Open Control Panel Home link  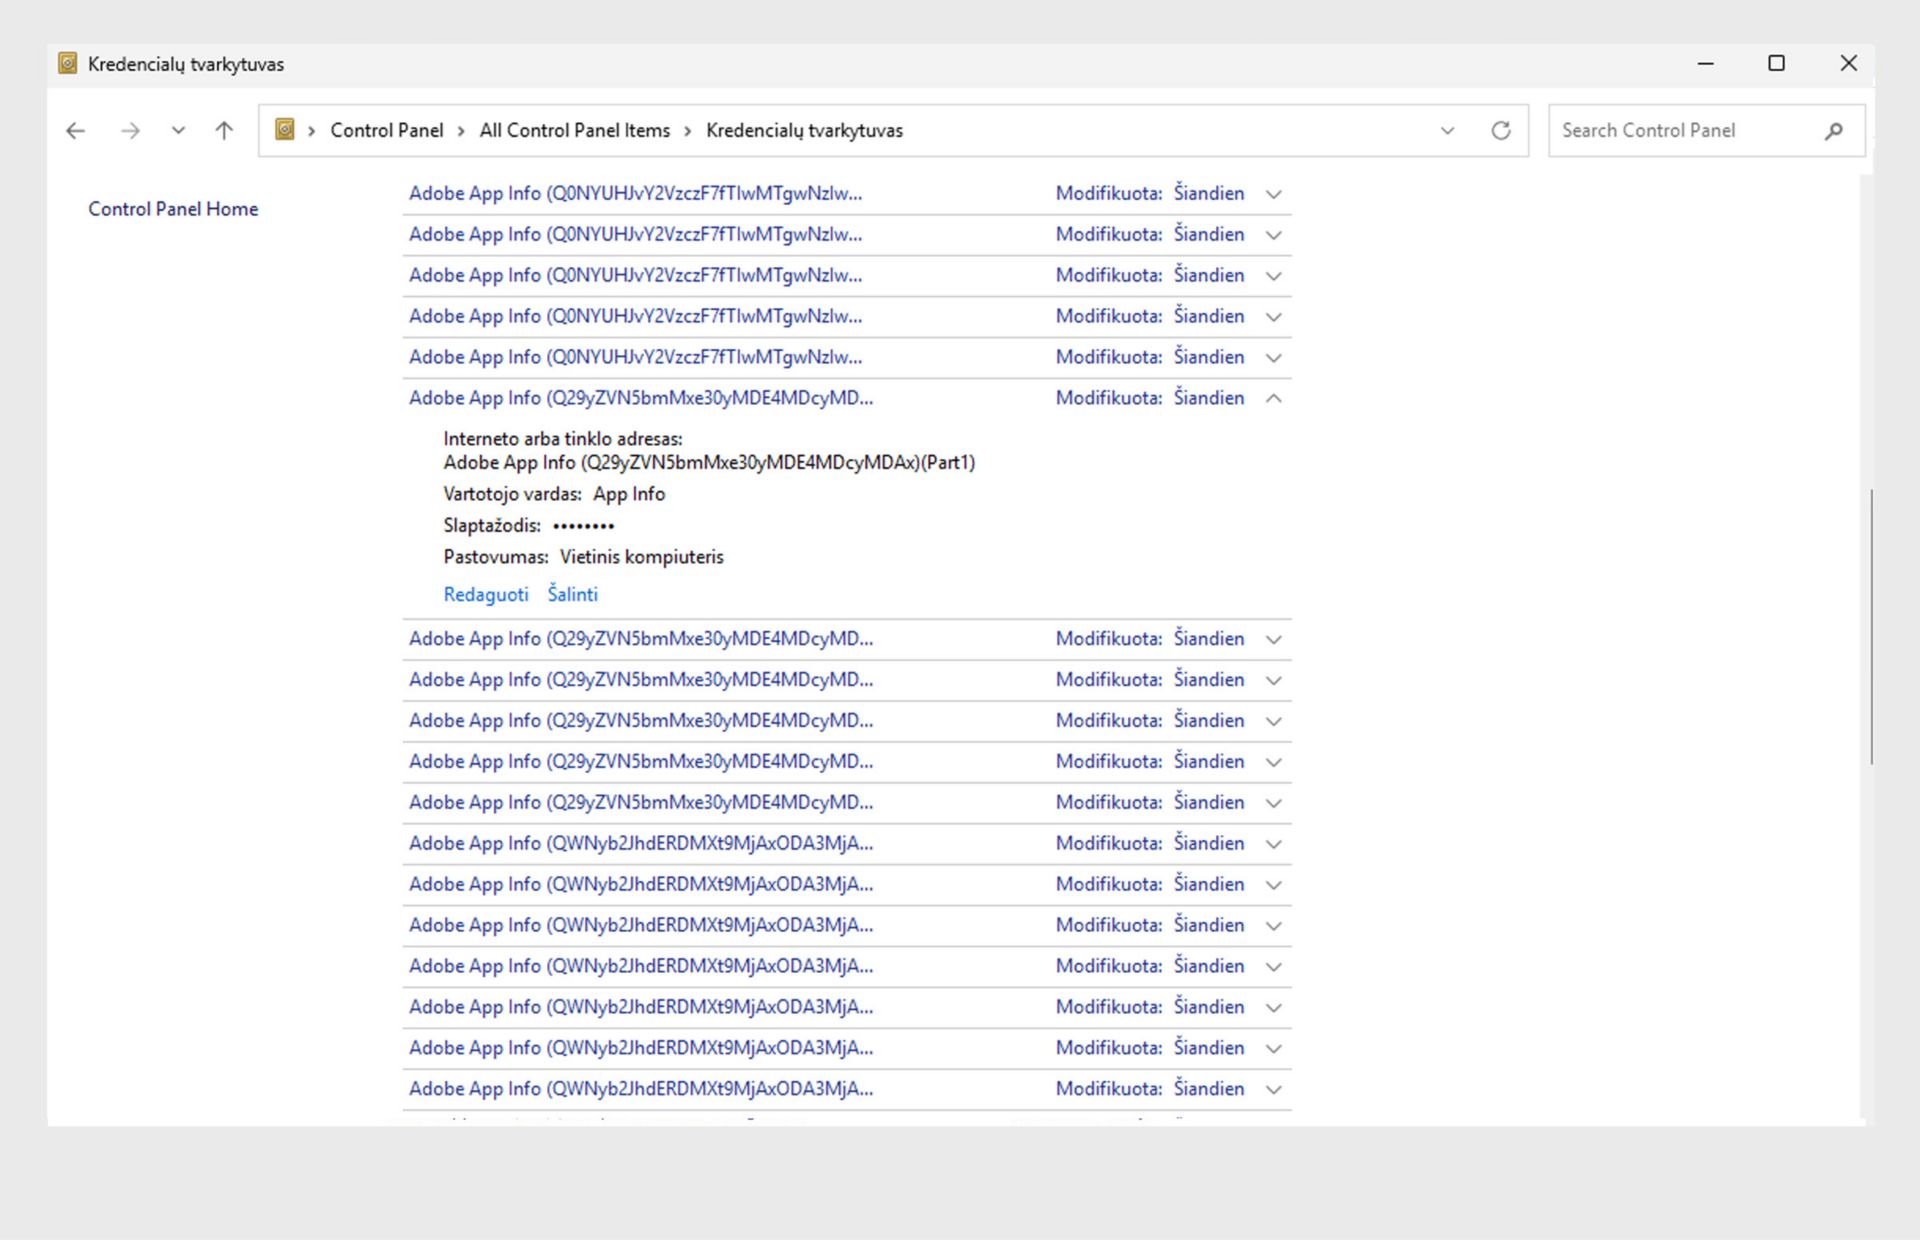click(x=173, y=209)
